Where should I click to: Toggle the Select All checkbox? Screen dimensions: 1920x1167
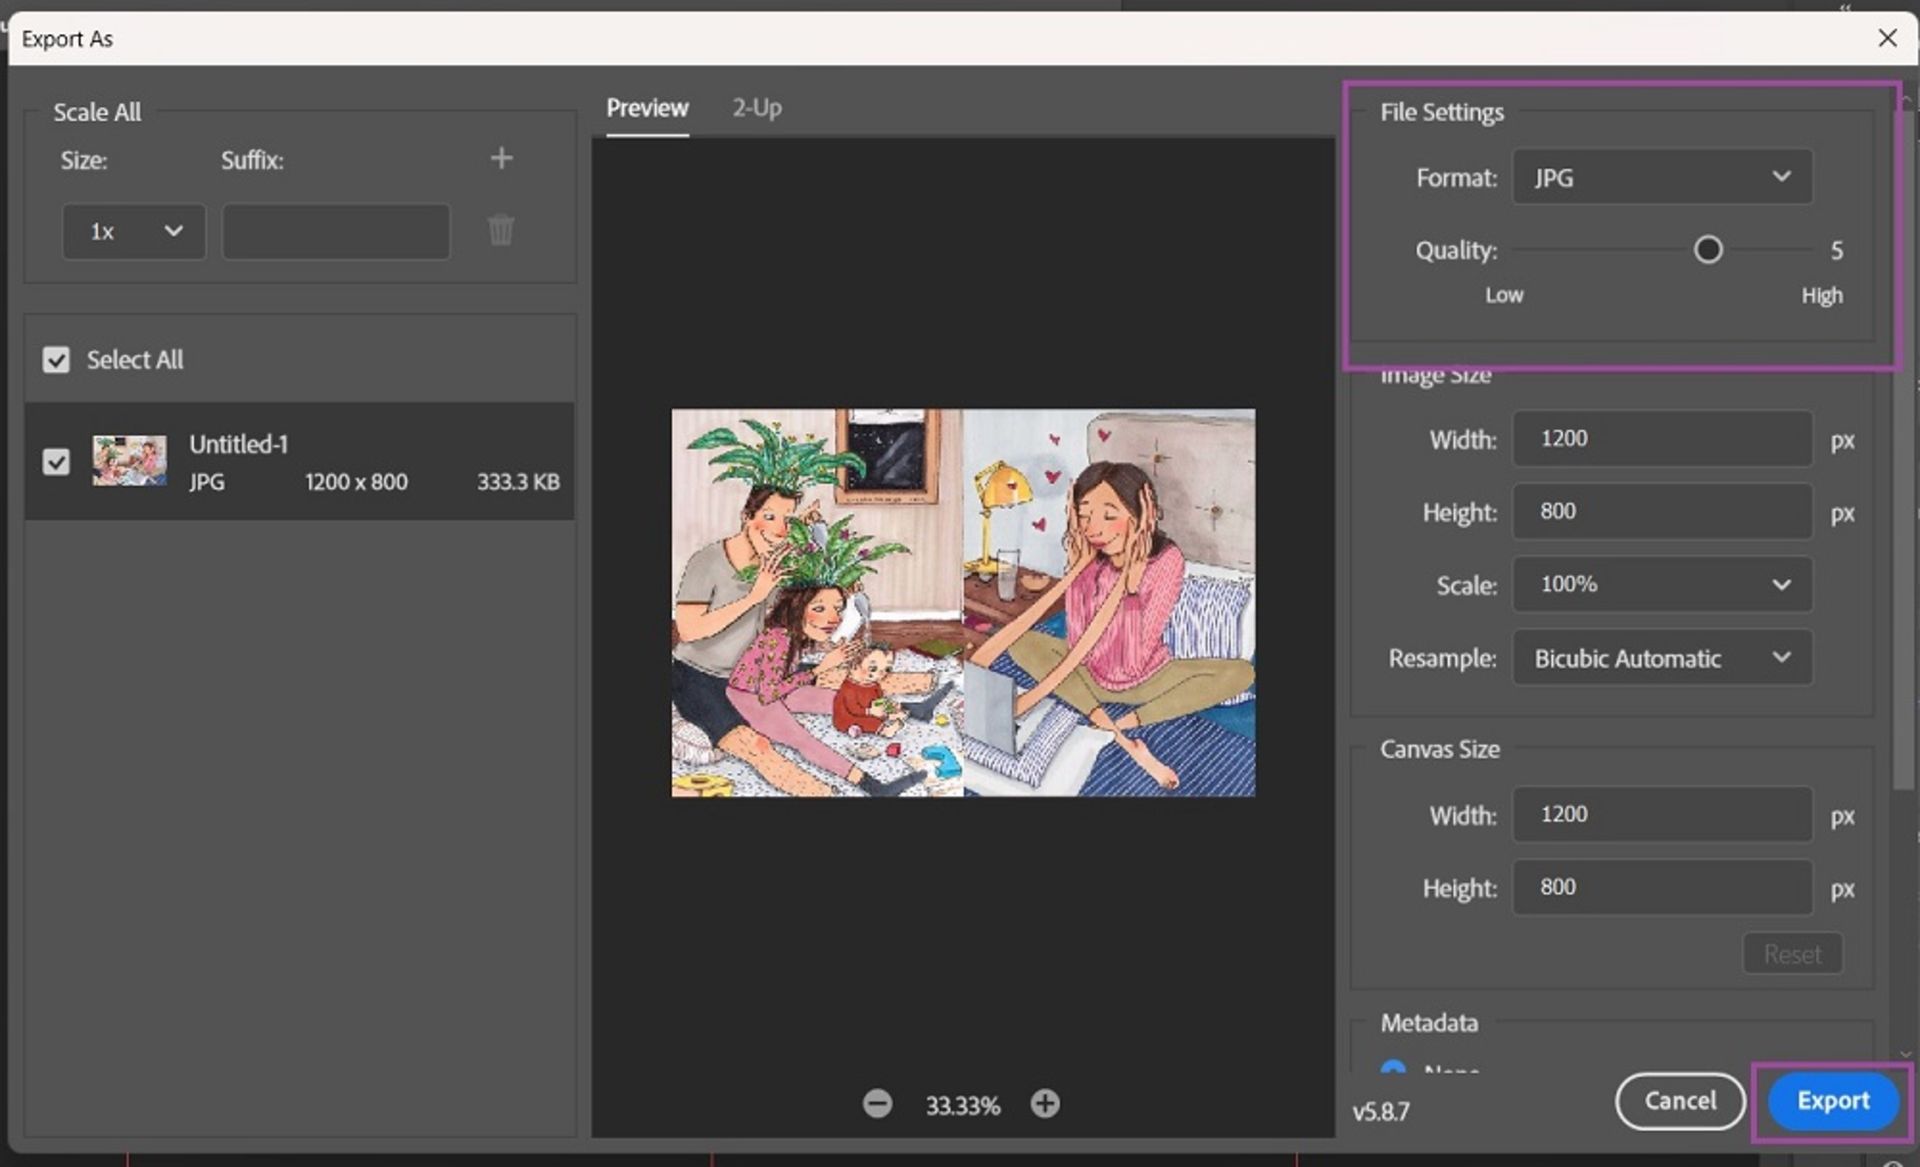56,360
